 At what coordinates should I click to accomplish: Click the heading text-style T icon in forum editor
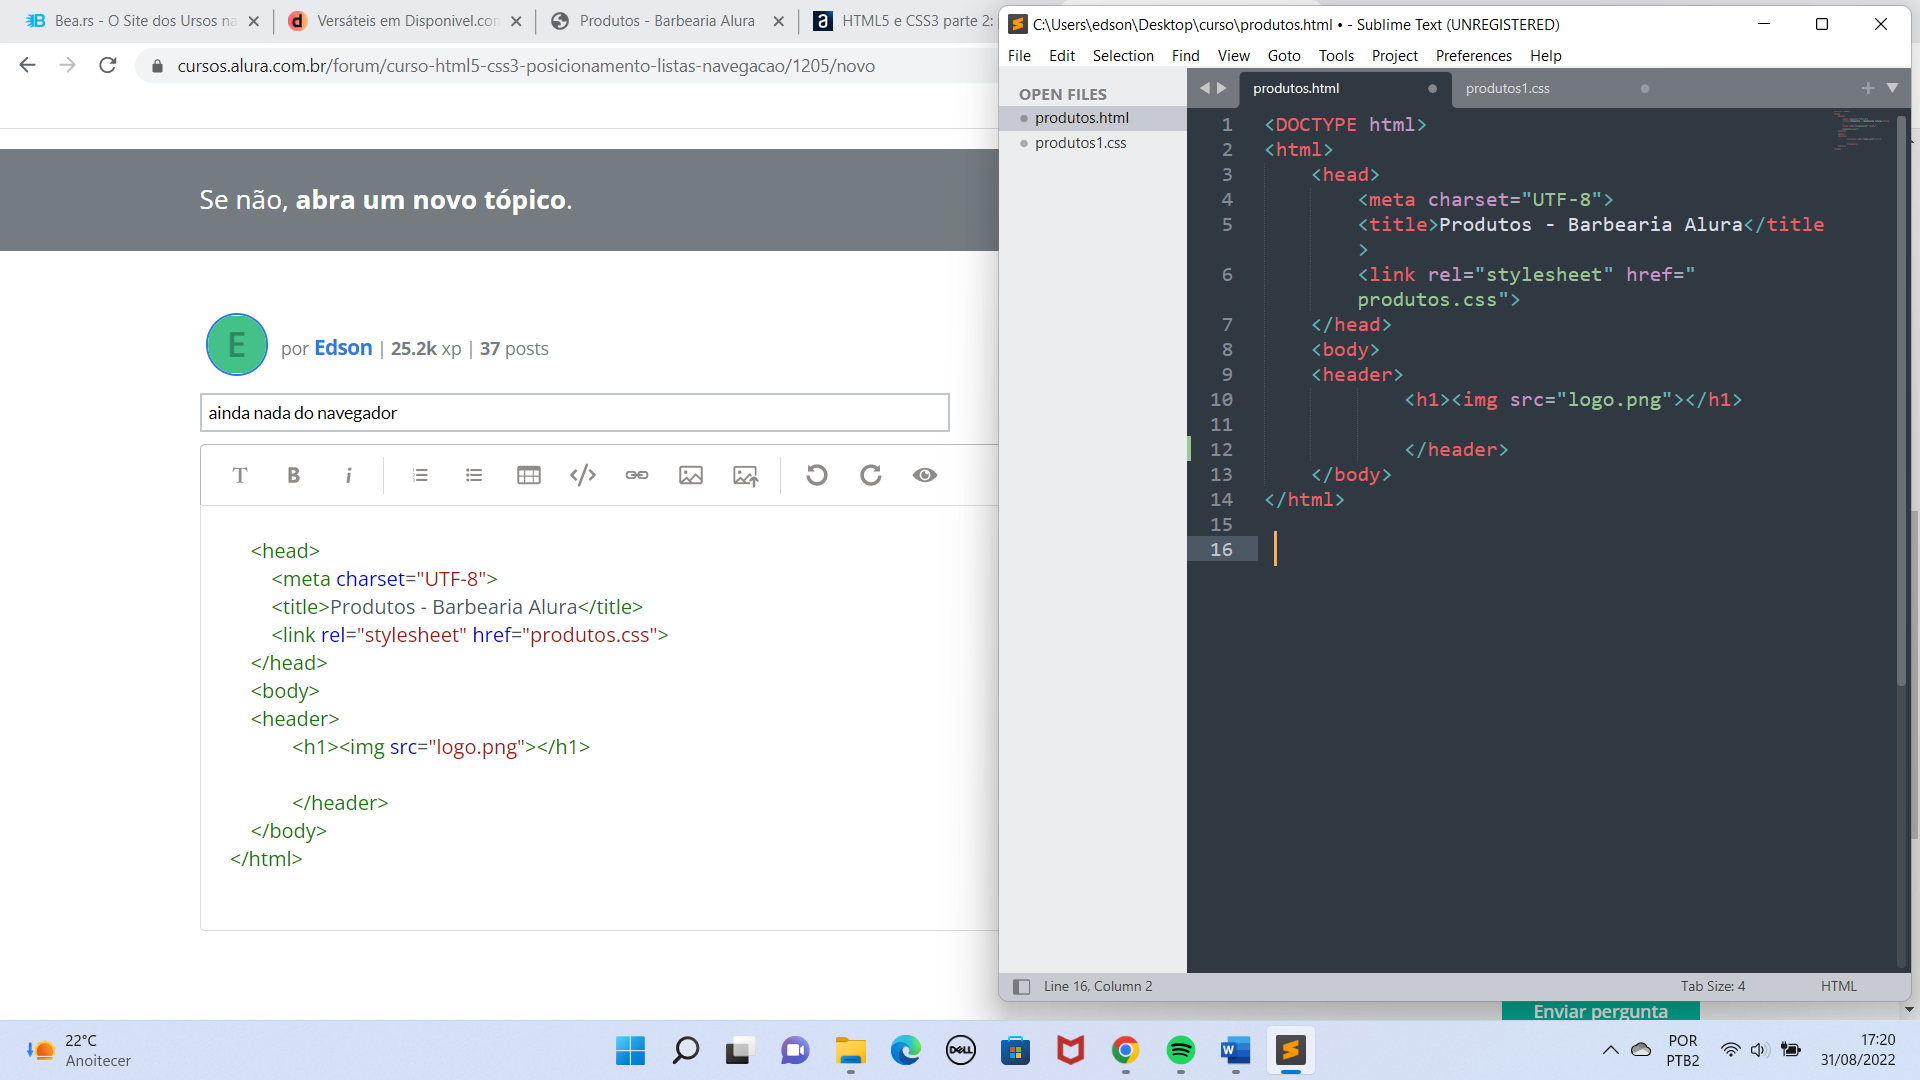(240, 475)
